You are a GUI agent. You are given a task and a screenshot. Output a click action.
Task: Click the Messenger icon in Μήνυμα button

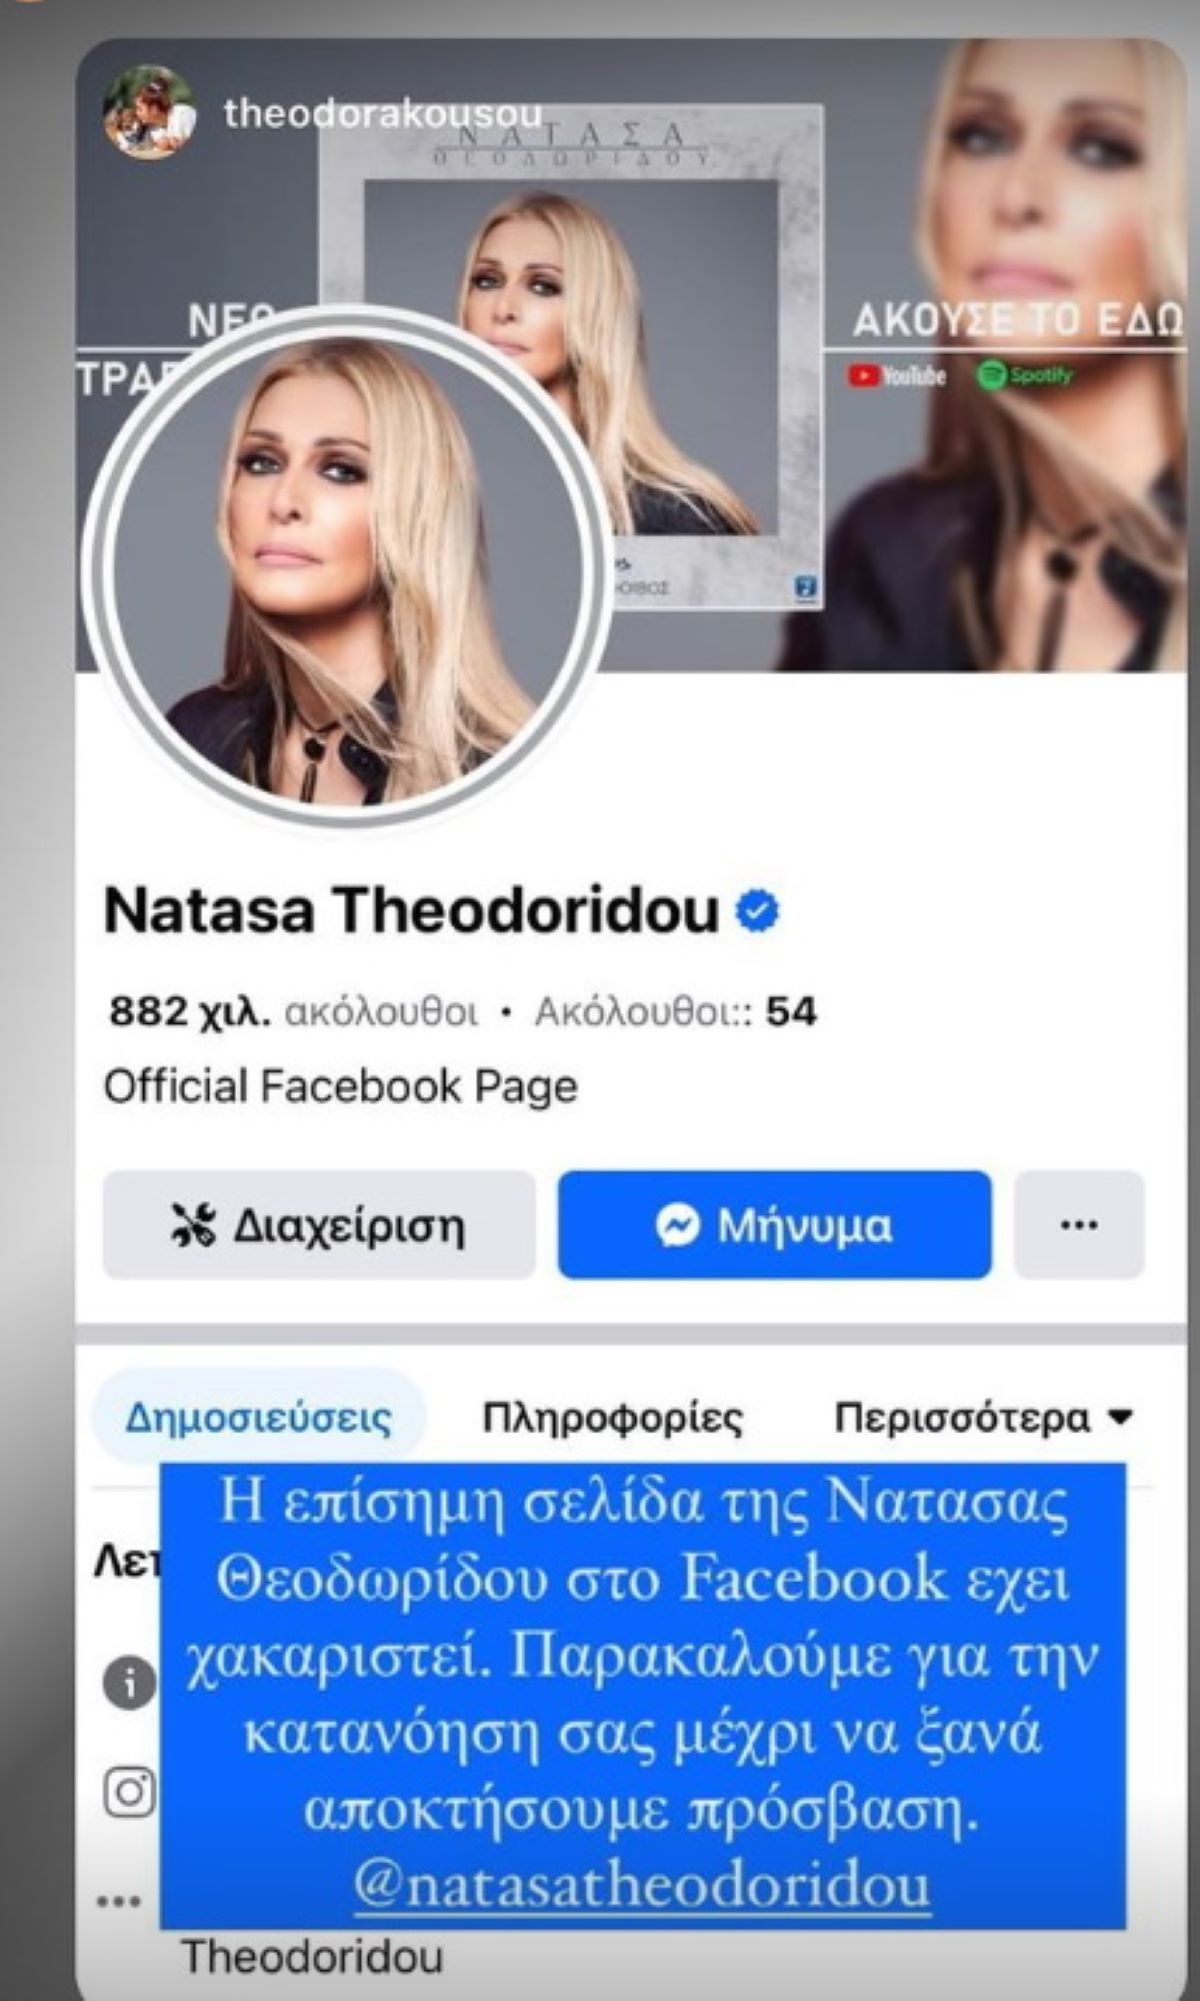point(677,1225)
